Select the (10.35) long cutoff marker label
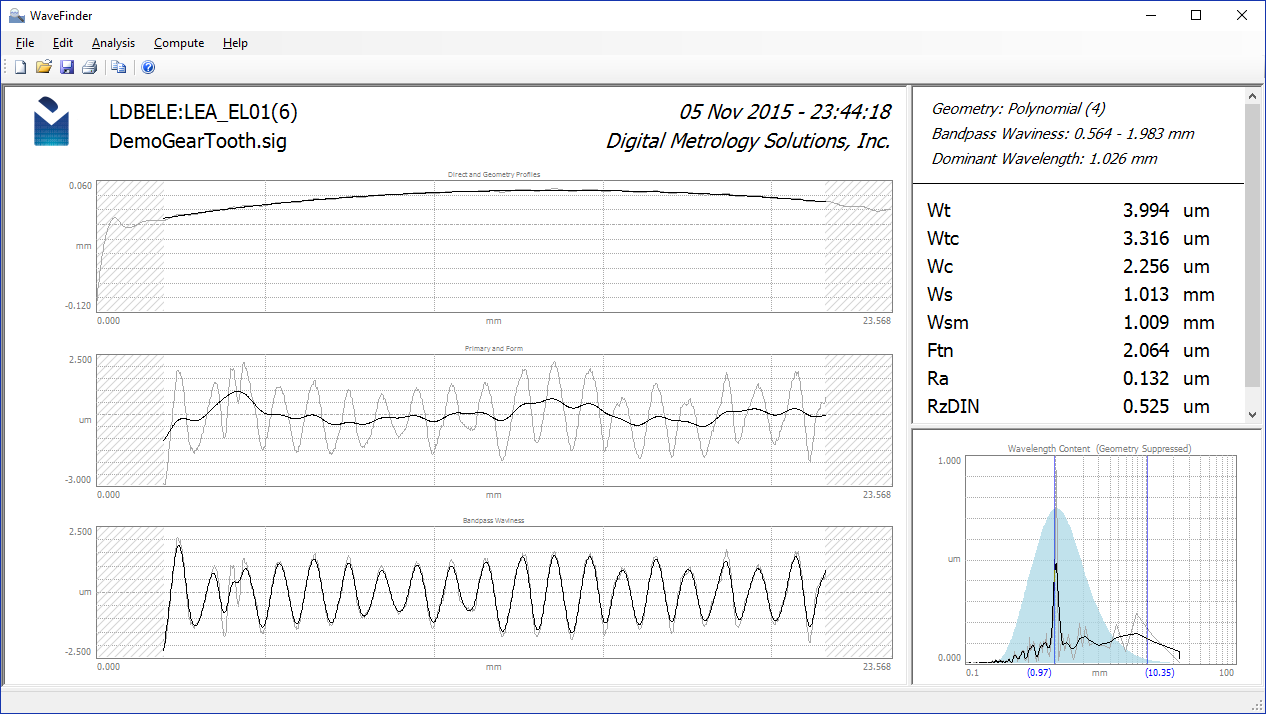The height and width of the screenshot is (714, 1266). pos(1160,673)
